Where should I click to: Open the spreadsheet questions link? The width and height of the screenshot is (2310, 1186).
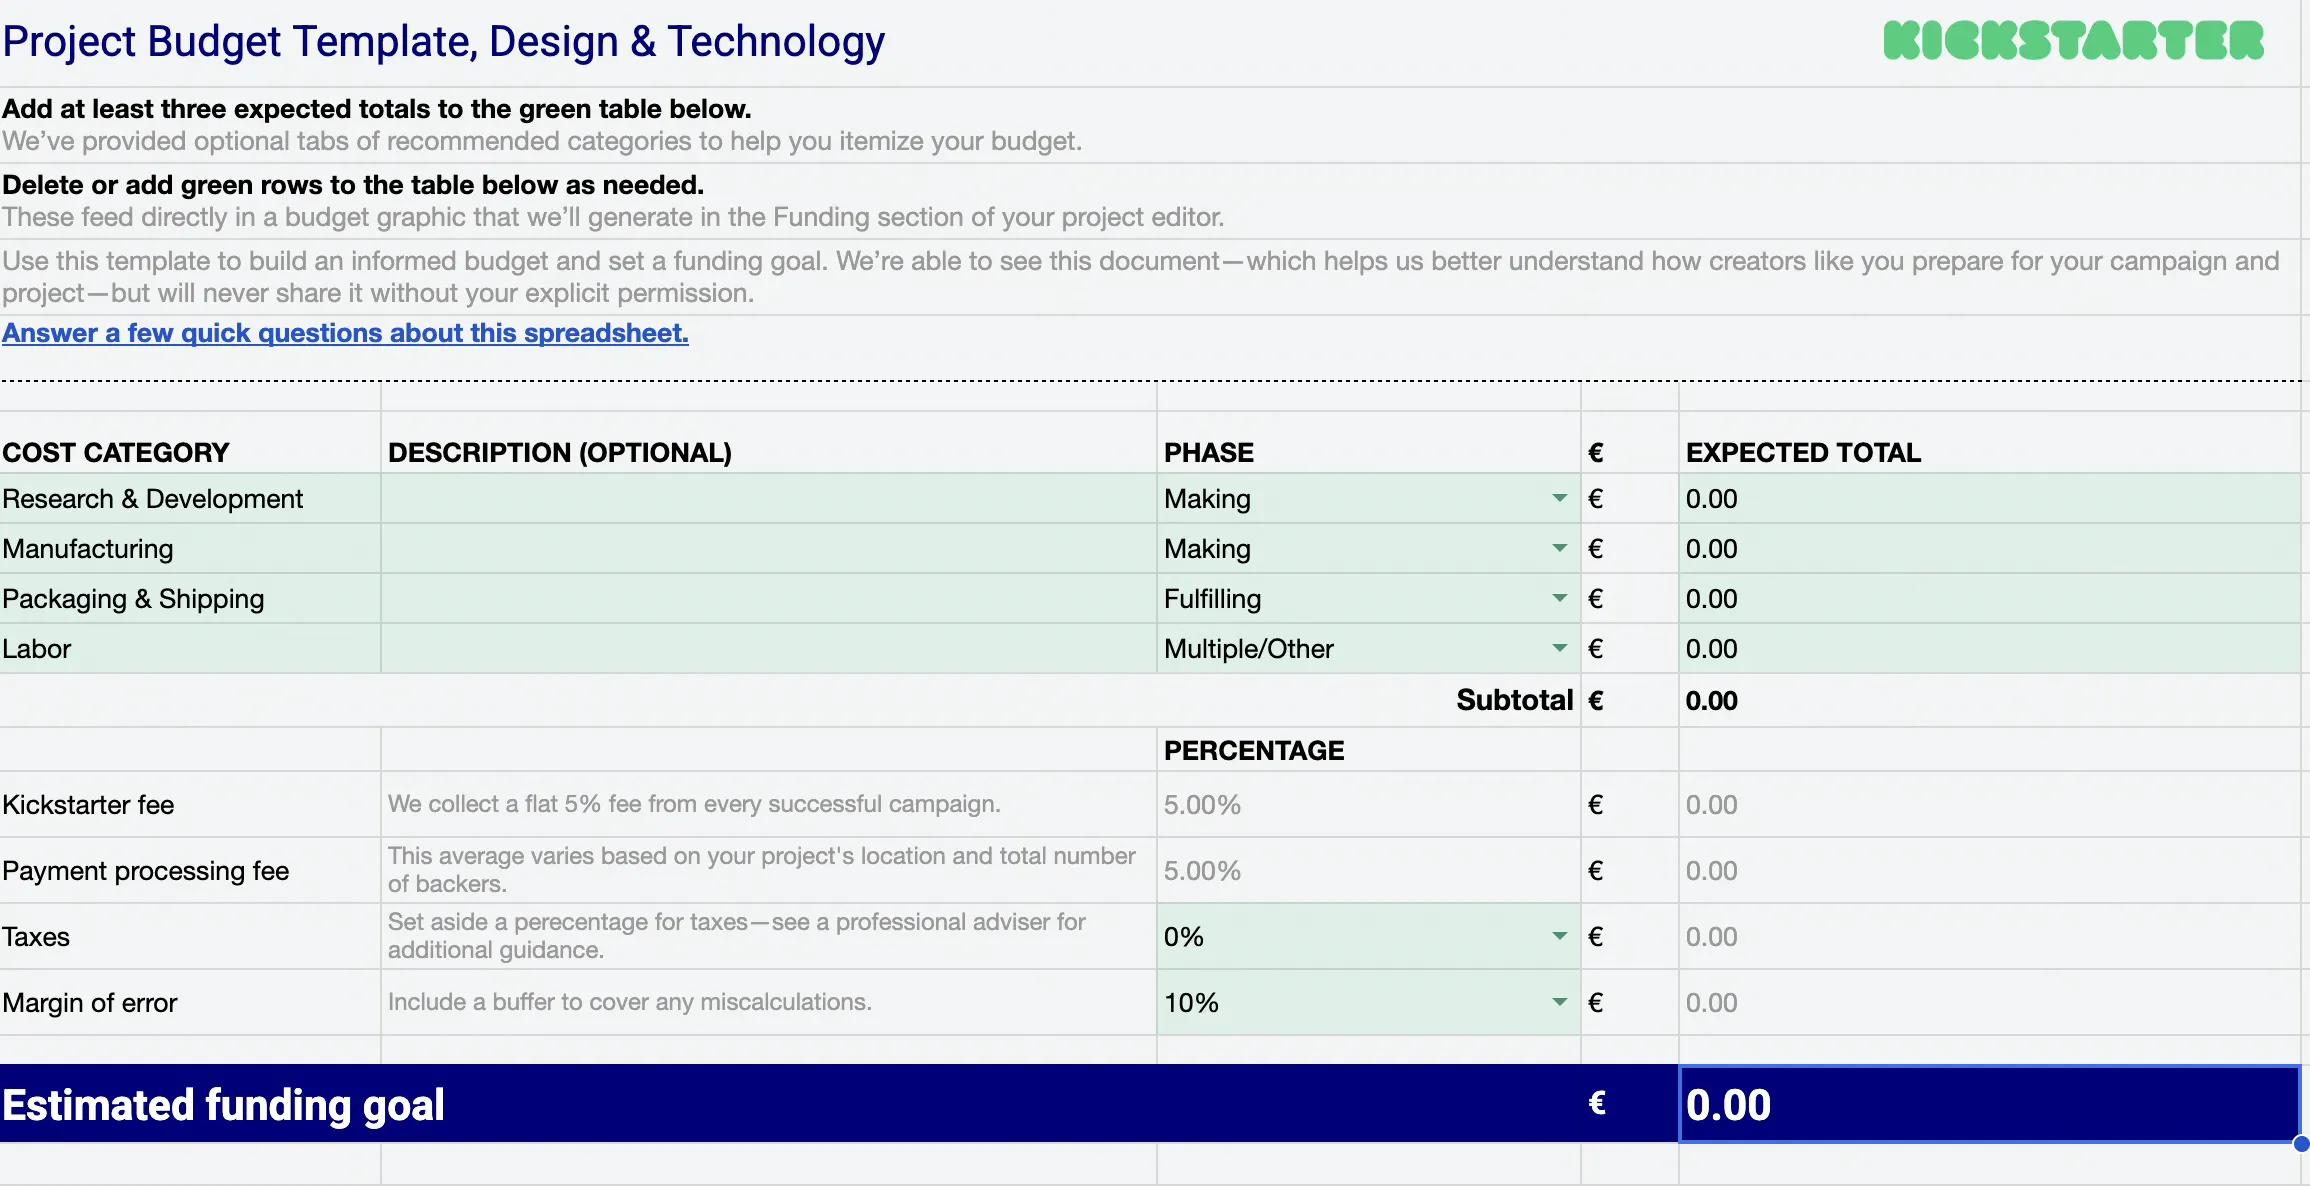click(345, 333)
